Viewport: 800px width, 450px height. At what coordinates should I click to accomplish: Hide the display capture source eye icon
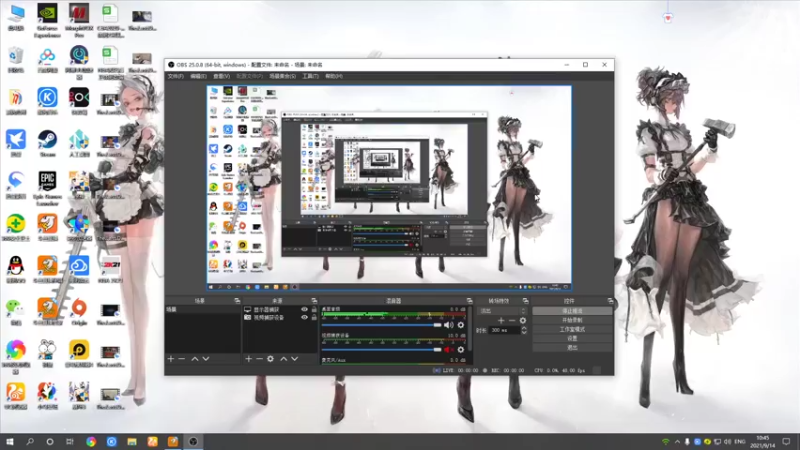[x=305, y=310]
